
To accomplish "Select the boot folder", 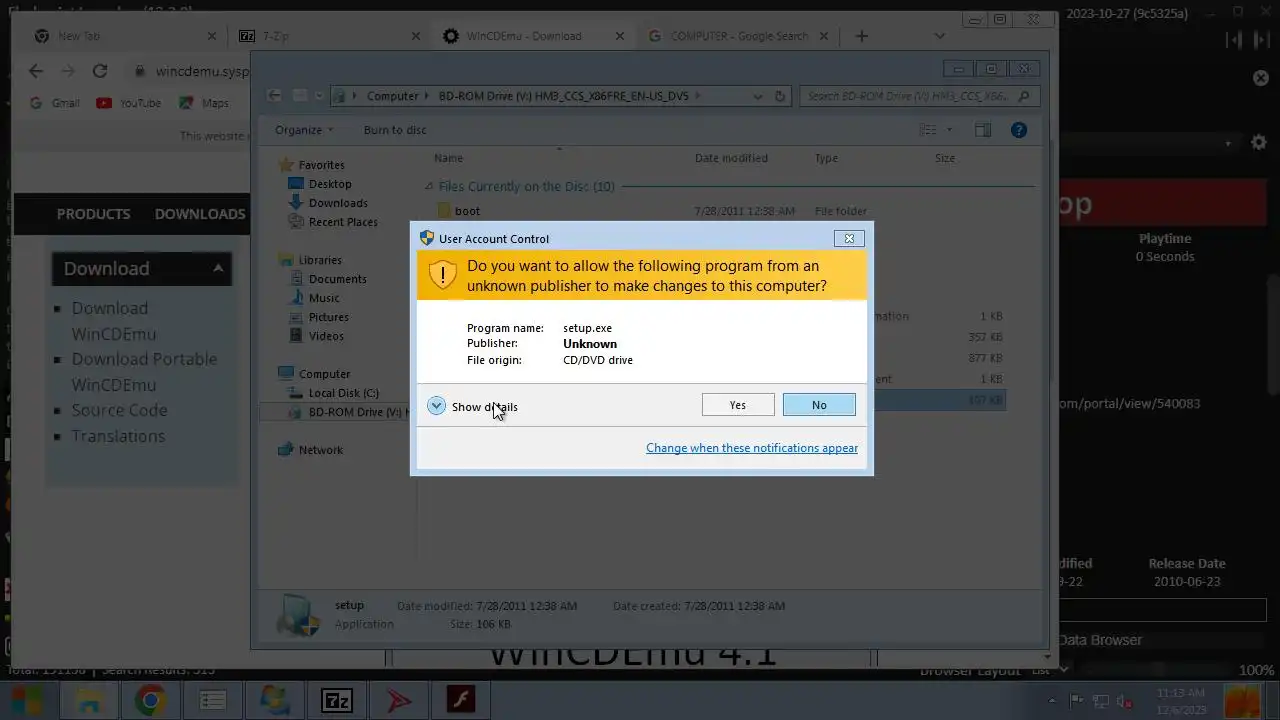I will click(467, 211).
